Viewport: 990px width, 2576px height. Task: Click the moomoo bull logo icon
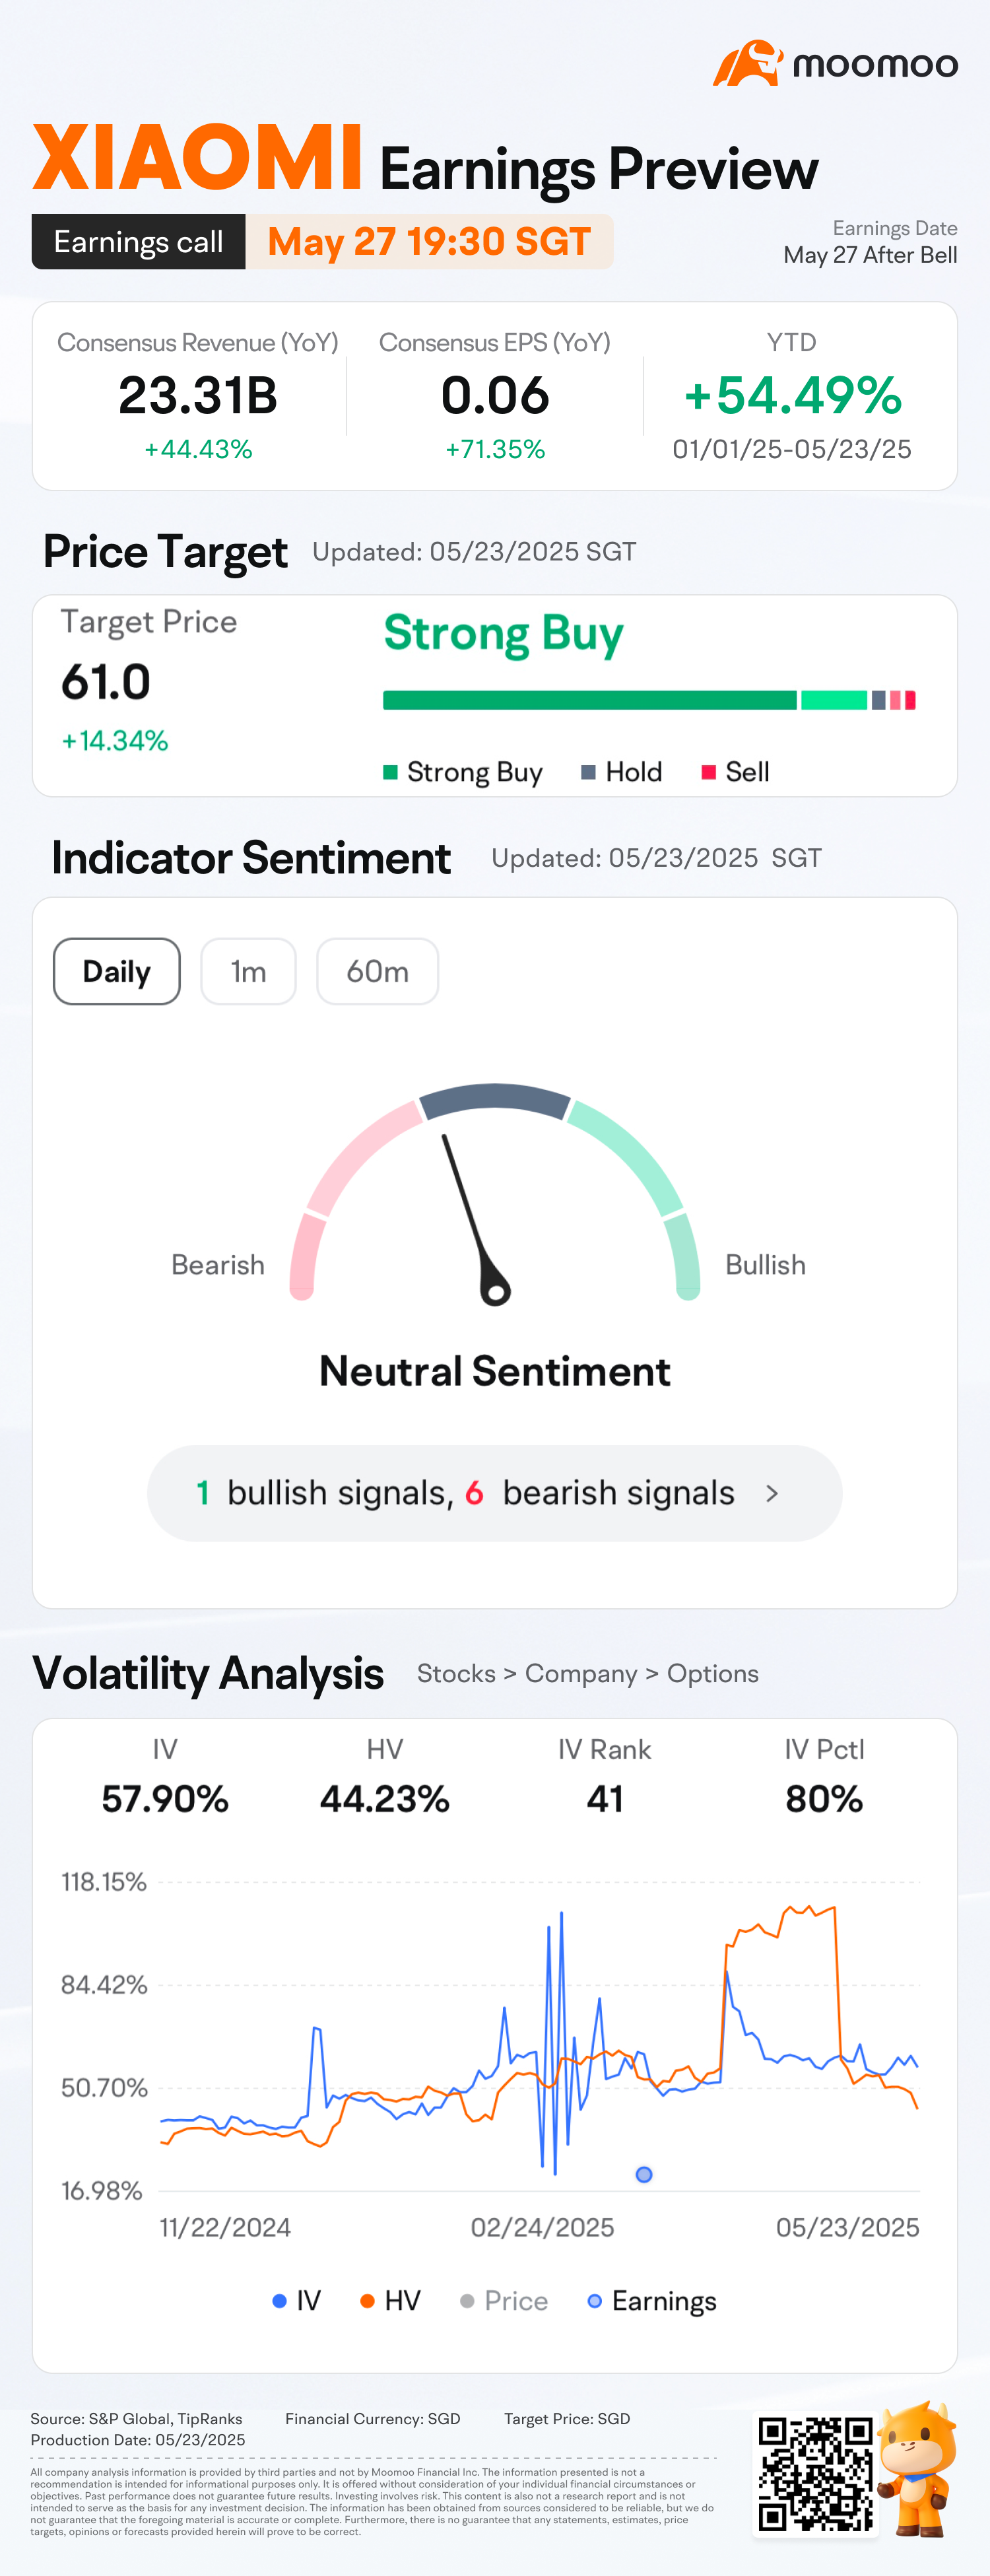(747, 64)
